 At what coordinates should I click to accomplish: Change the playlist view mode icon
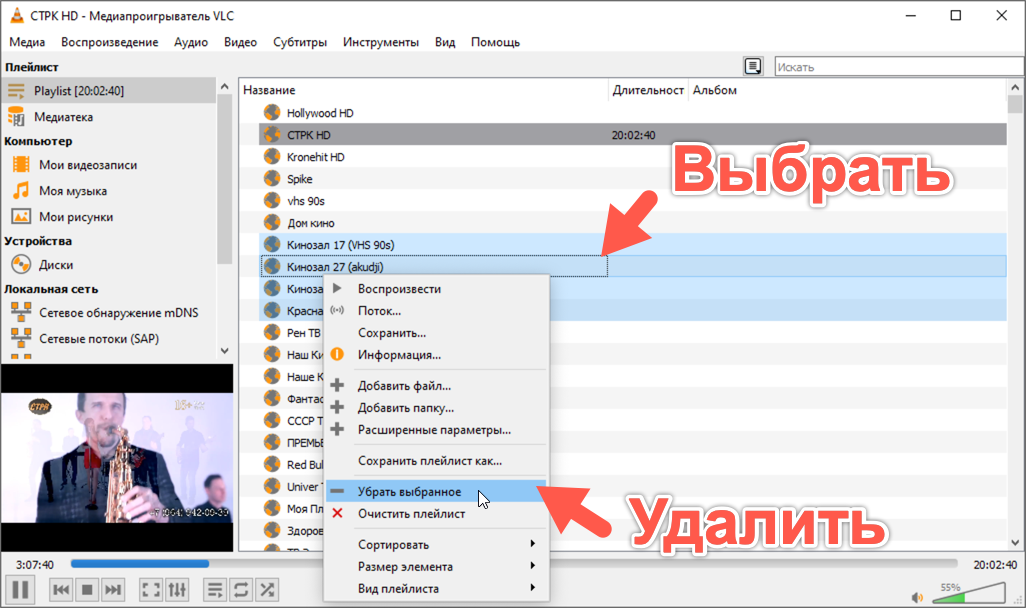753,66
